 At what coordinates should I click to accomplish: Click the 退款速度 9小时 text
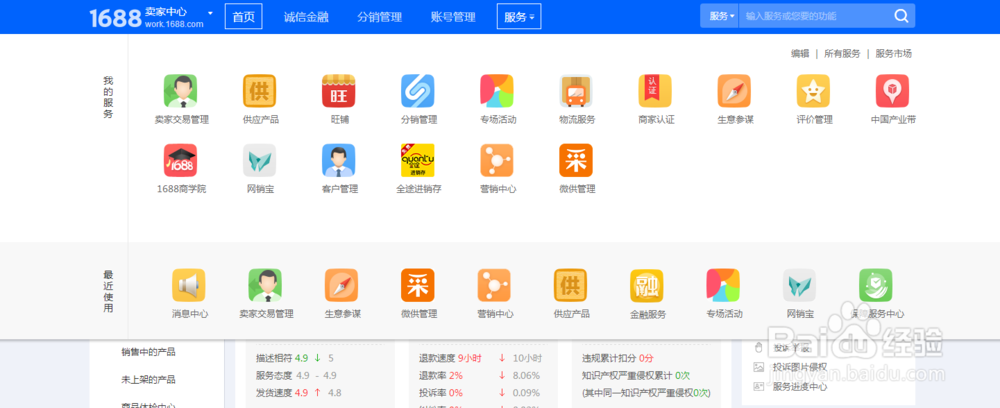coord(450,358)
